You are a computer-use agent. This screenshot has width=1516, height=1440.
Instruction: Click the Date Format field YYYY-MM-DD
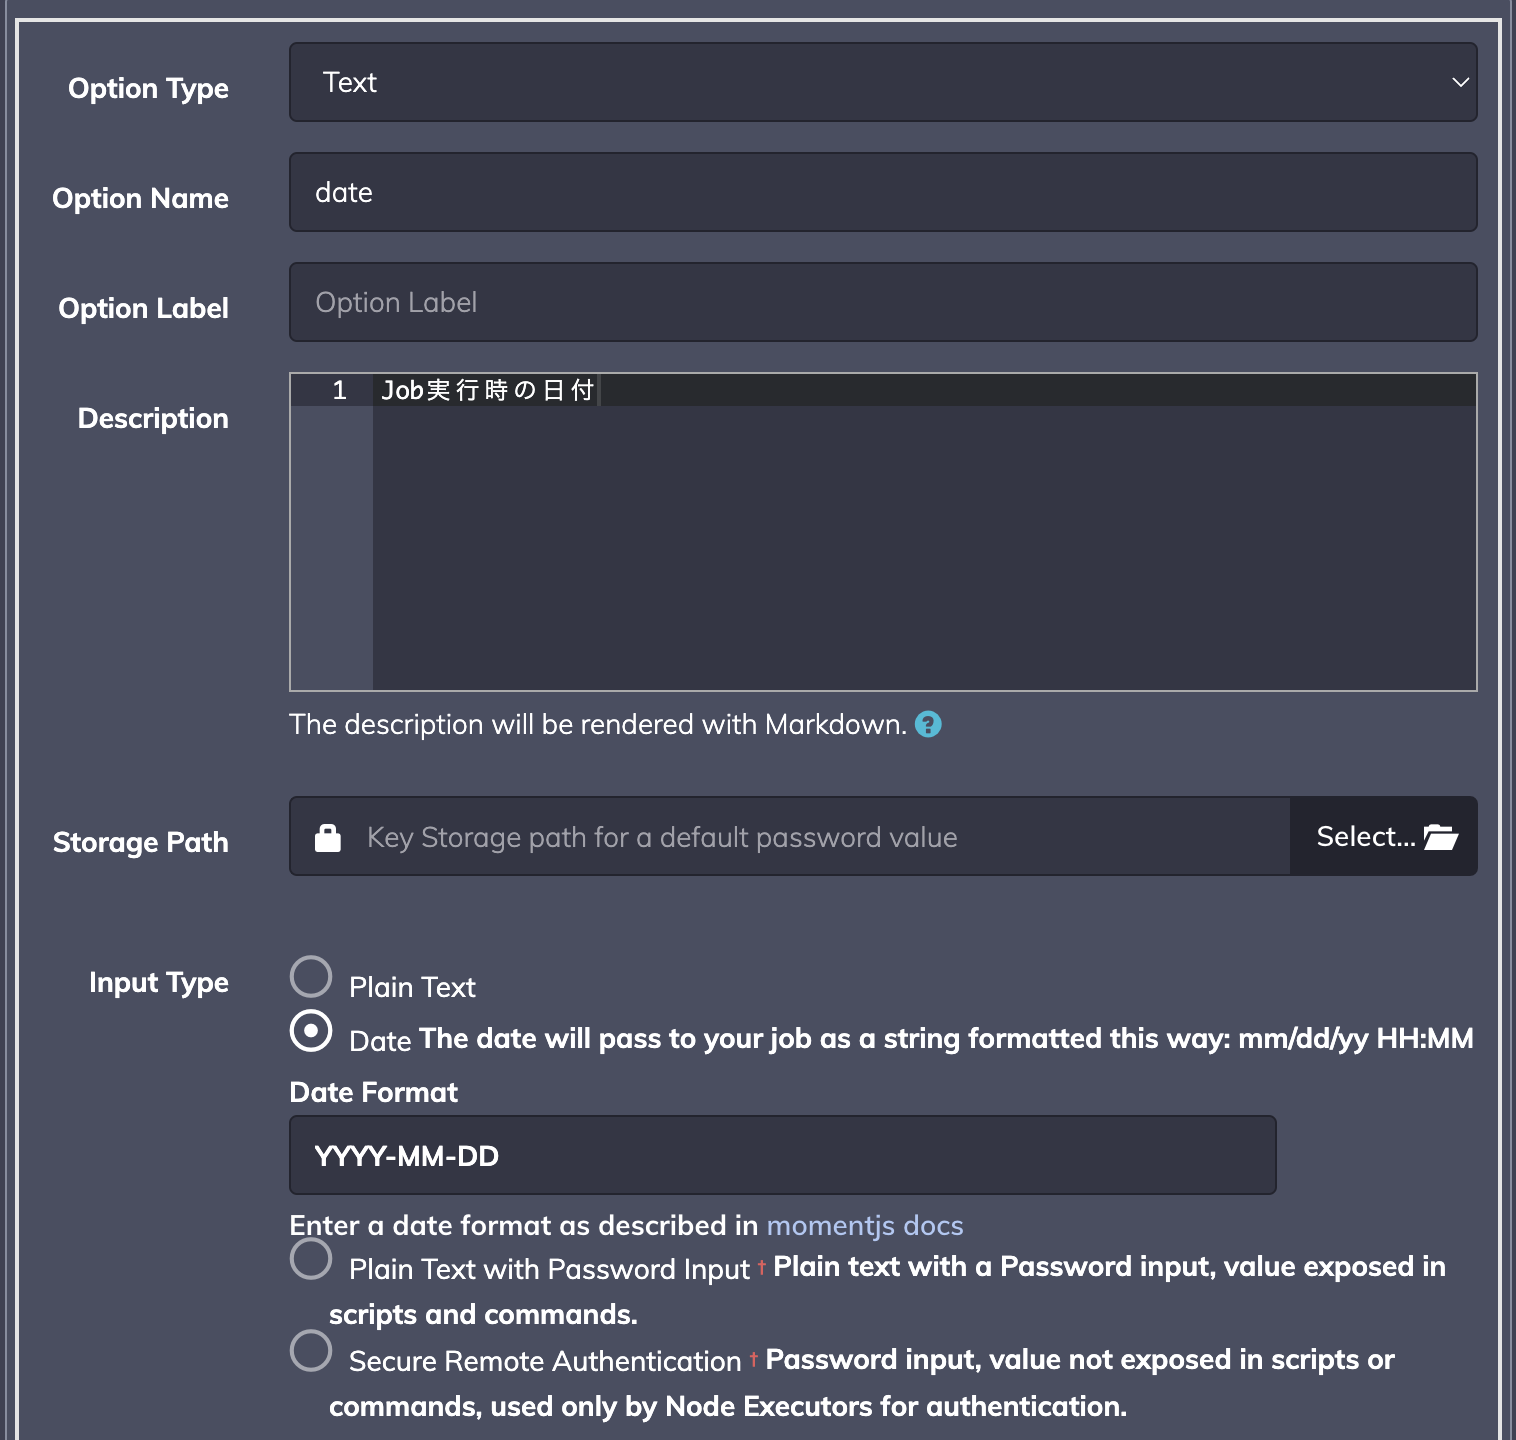pos(783,1155)
